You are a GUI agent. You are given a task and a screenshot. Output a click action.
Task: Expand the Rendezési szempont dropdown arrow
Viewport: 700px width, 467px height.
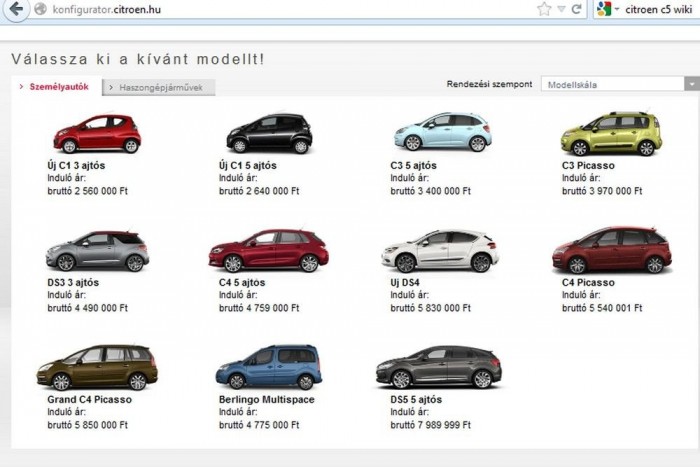[692, 84]
